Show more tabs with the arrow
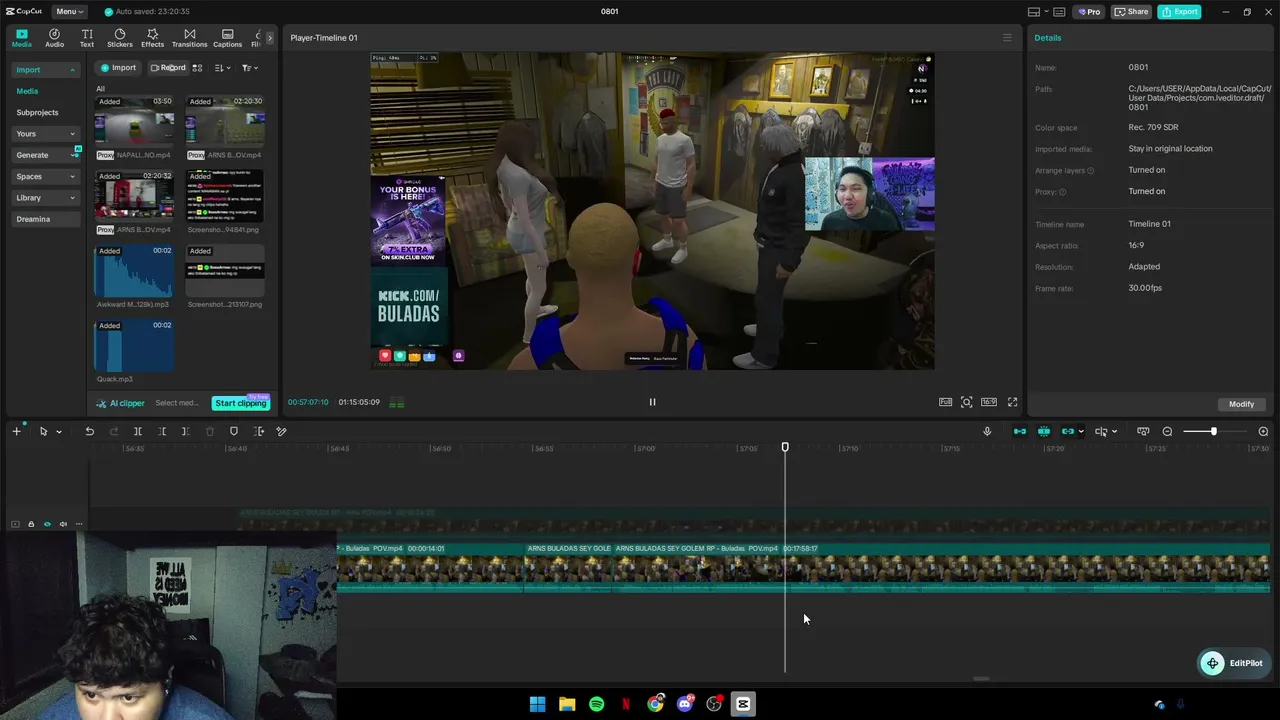Screen dimensions: 1280x720 pos(269,38)
